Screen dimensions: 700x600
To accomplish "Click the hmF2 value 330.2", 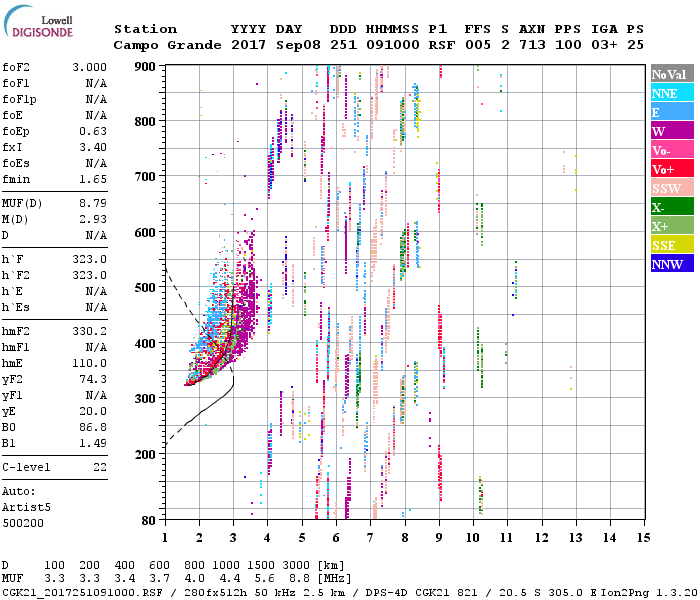I will (89, 331).
